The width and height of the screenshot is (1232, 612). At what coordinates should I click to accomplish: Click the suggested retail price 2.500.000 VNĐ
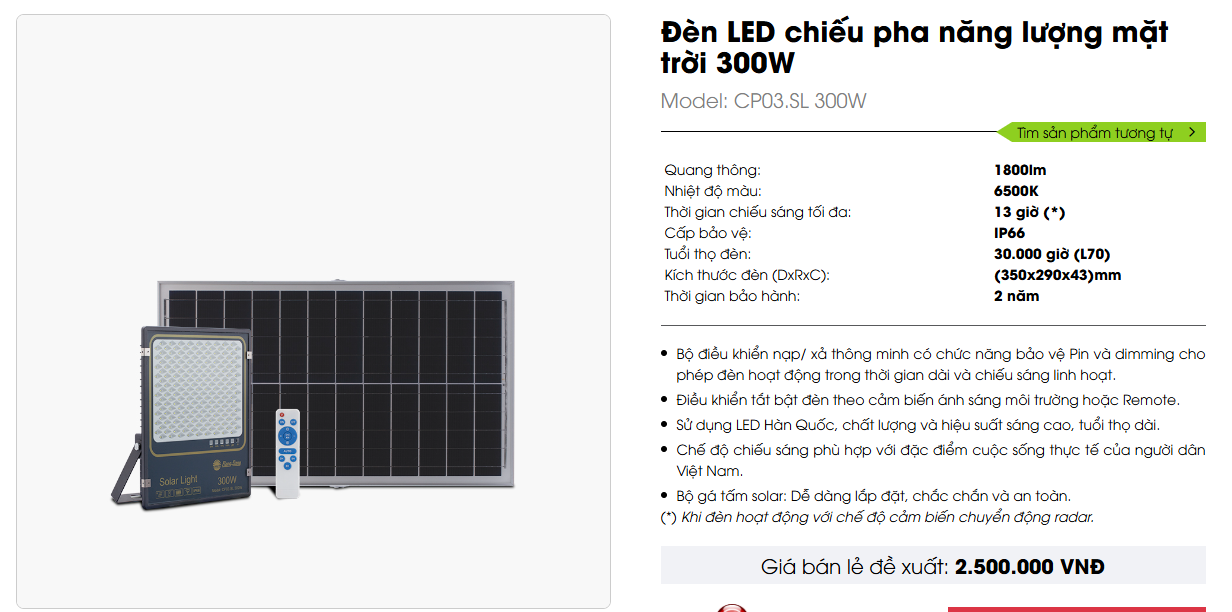[x=1029, y=567]
